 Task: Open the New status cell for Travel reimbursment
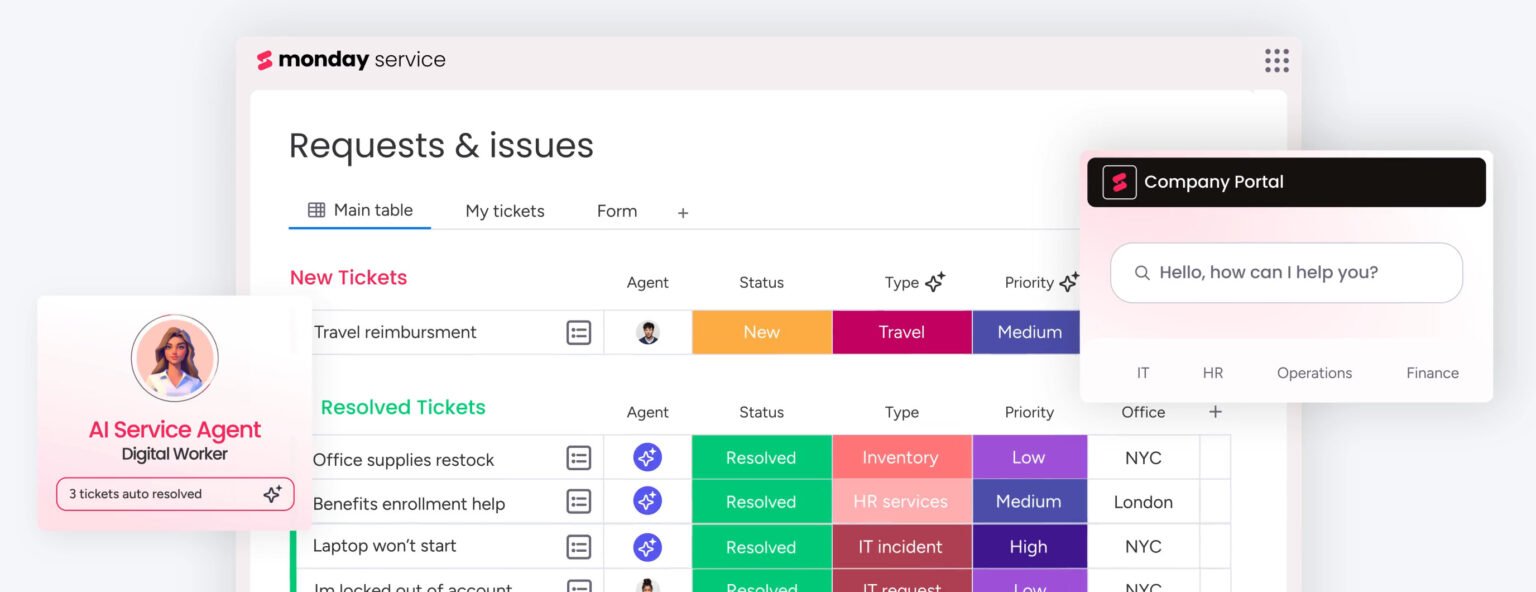pos(762,332)
